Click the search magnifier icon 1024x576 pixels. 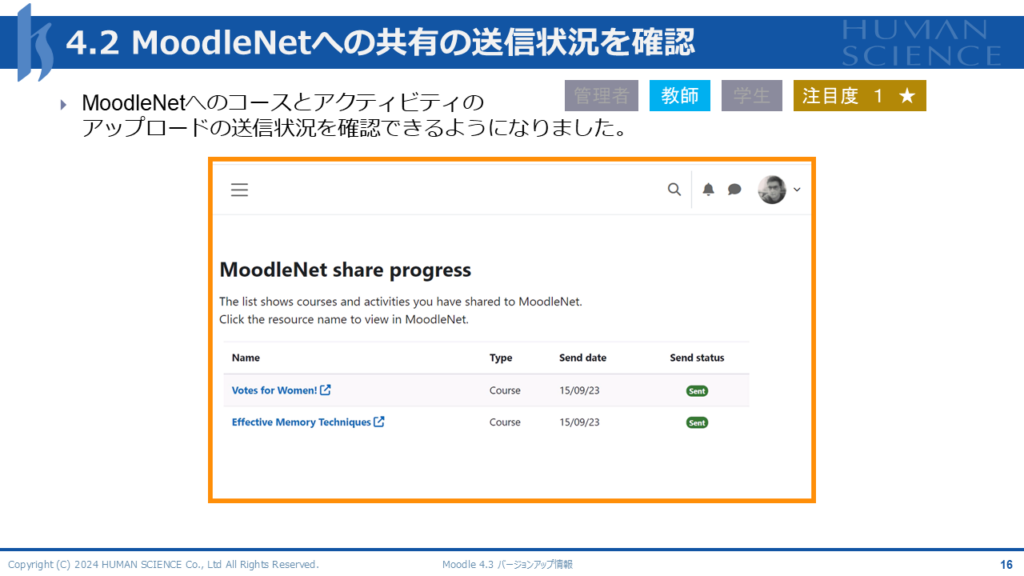pyautogui.click(x=674, y=189)
